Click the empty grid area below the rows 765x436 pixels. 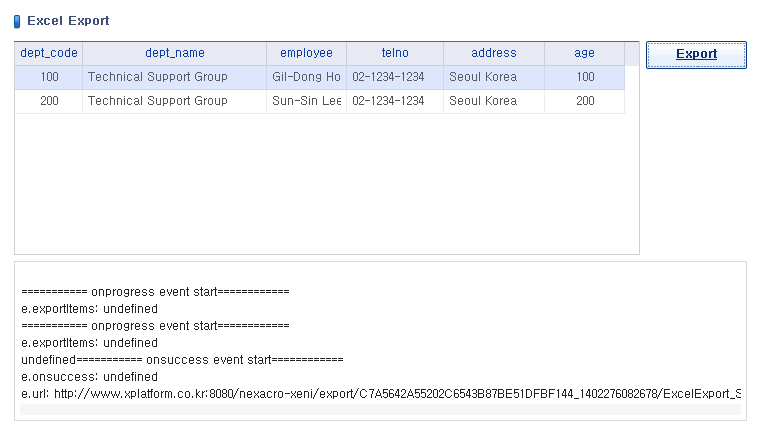(327, 183)
